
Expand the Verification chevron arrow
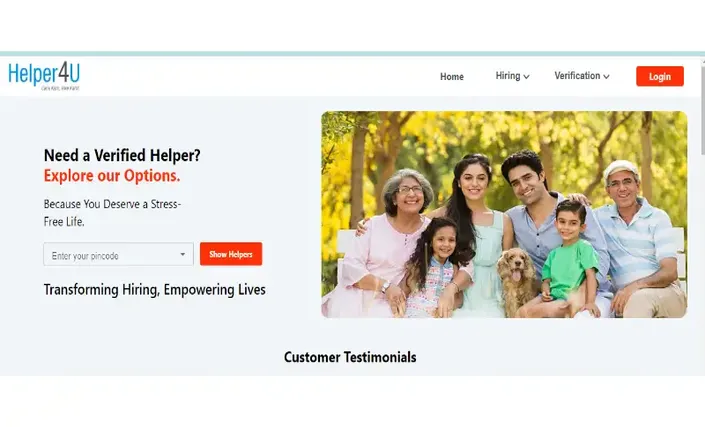tap(606, 77)
